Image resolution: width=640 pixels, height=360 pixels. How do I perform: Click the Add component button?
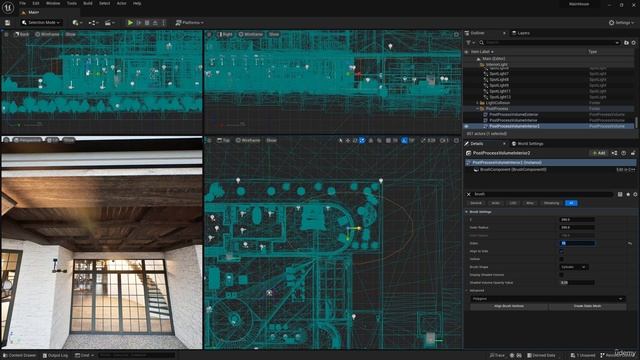coord(598,153)
